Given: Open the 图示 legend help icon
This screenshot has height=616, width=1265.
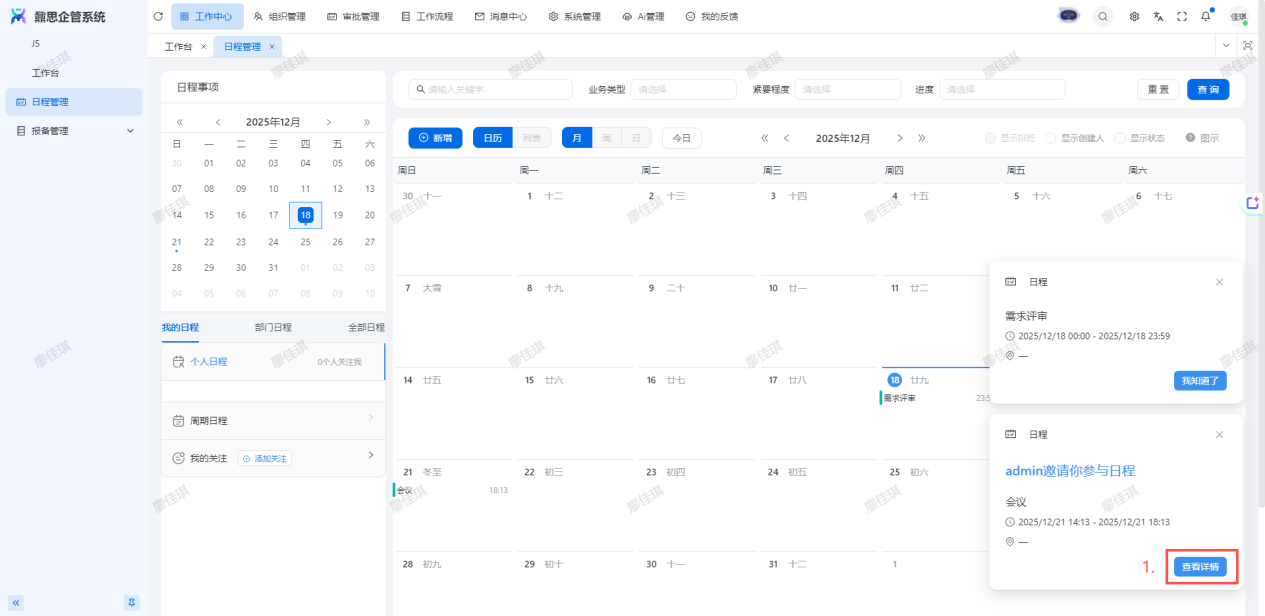Looking at the screenshot, I should [1190, 138].
